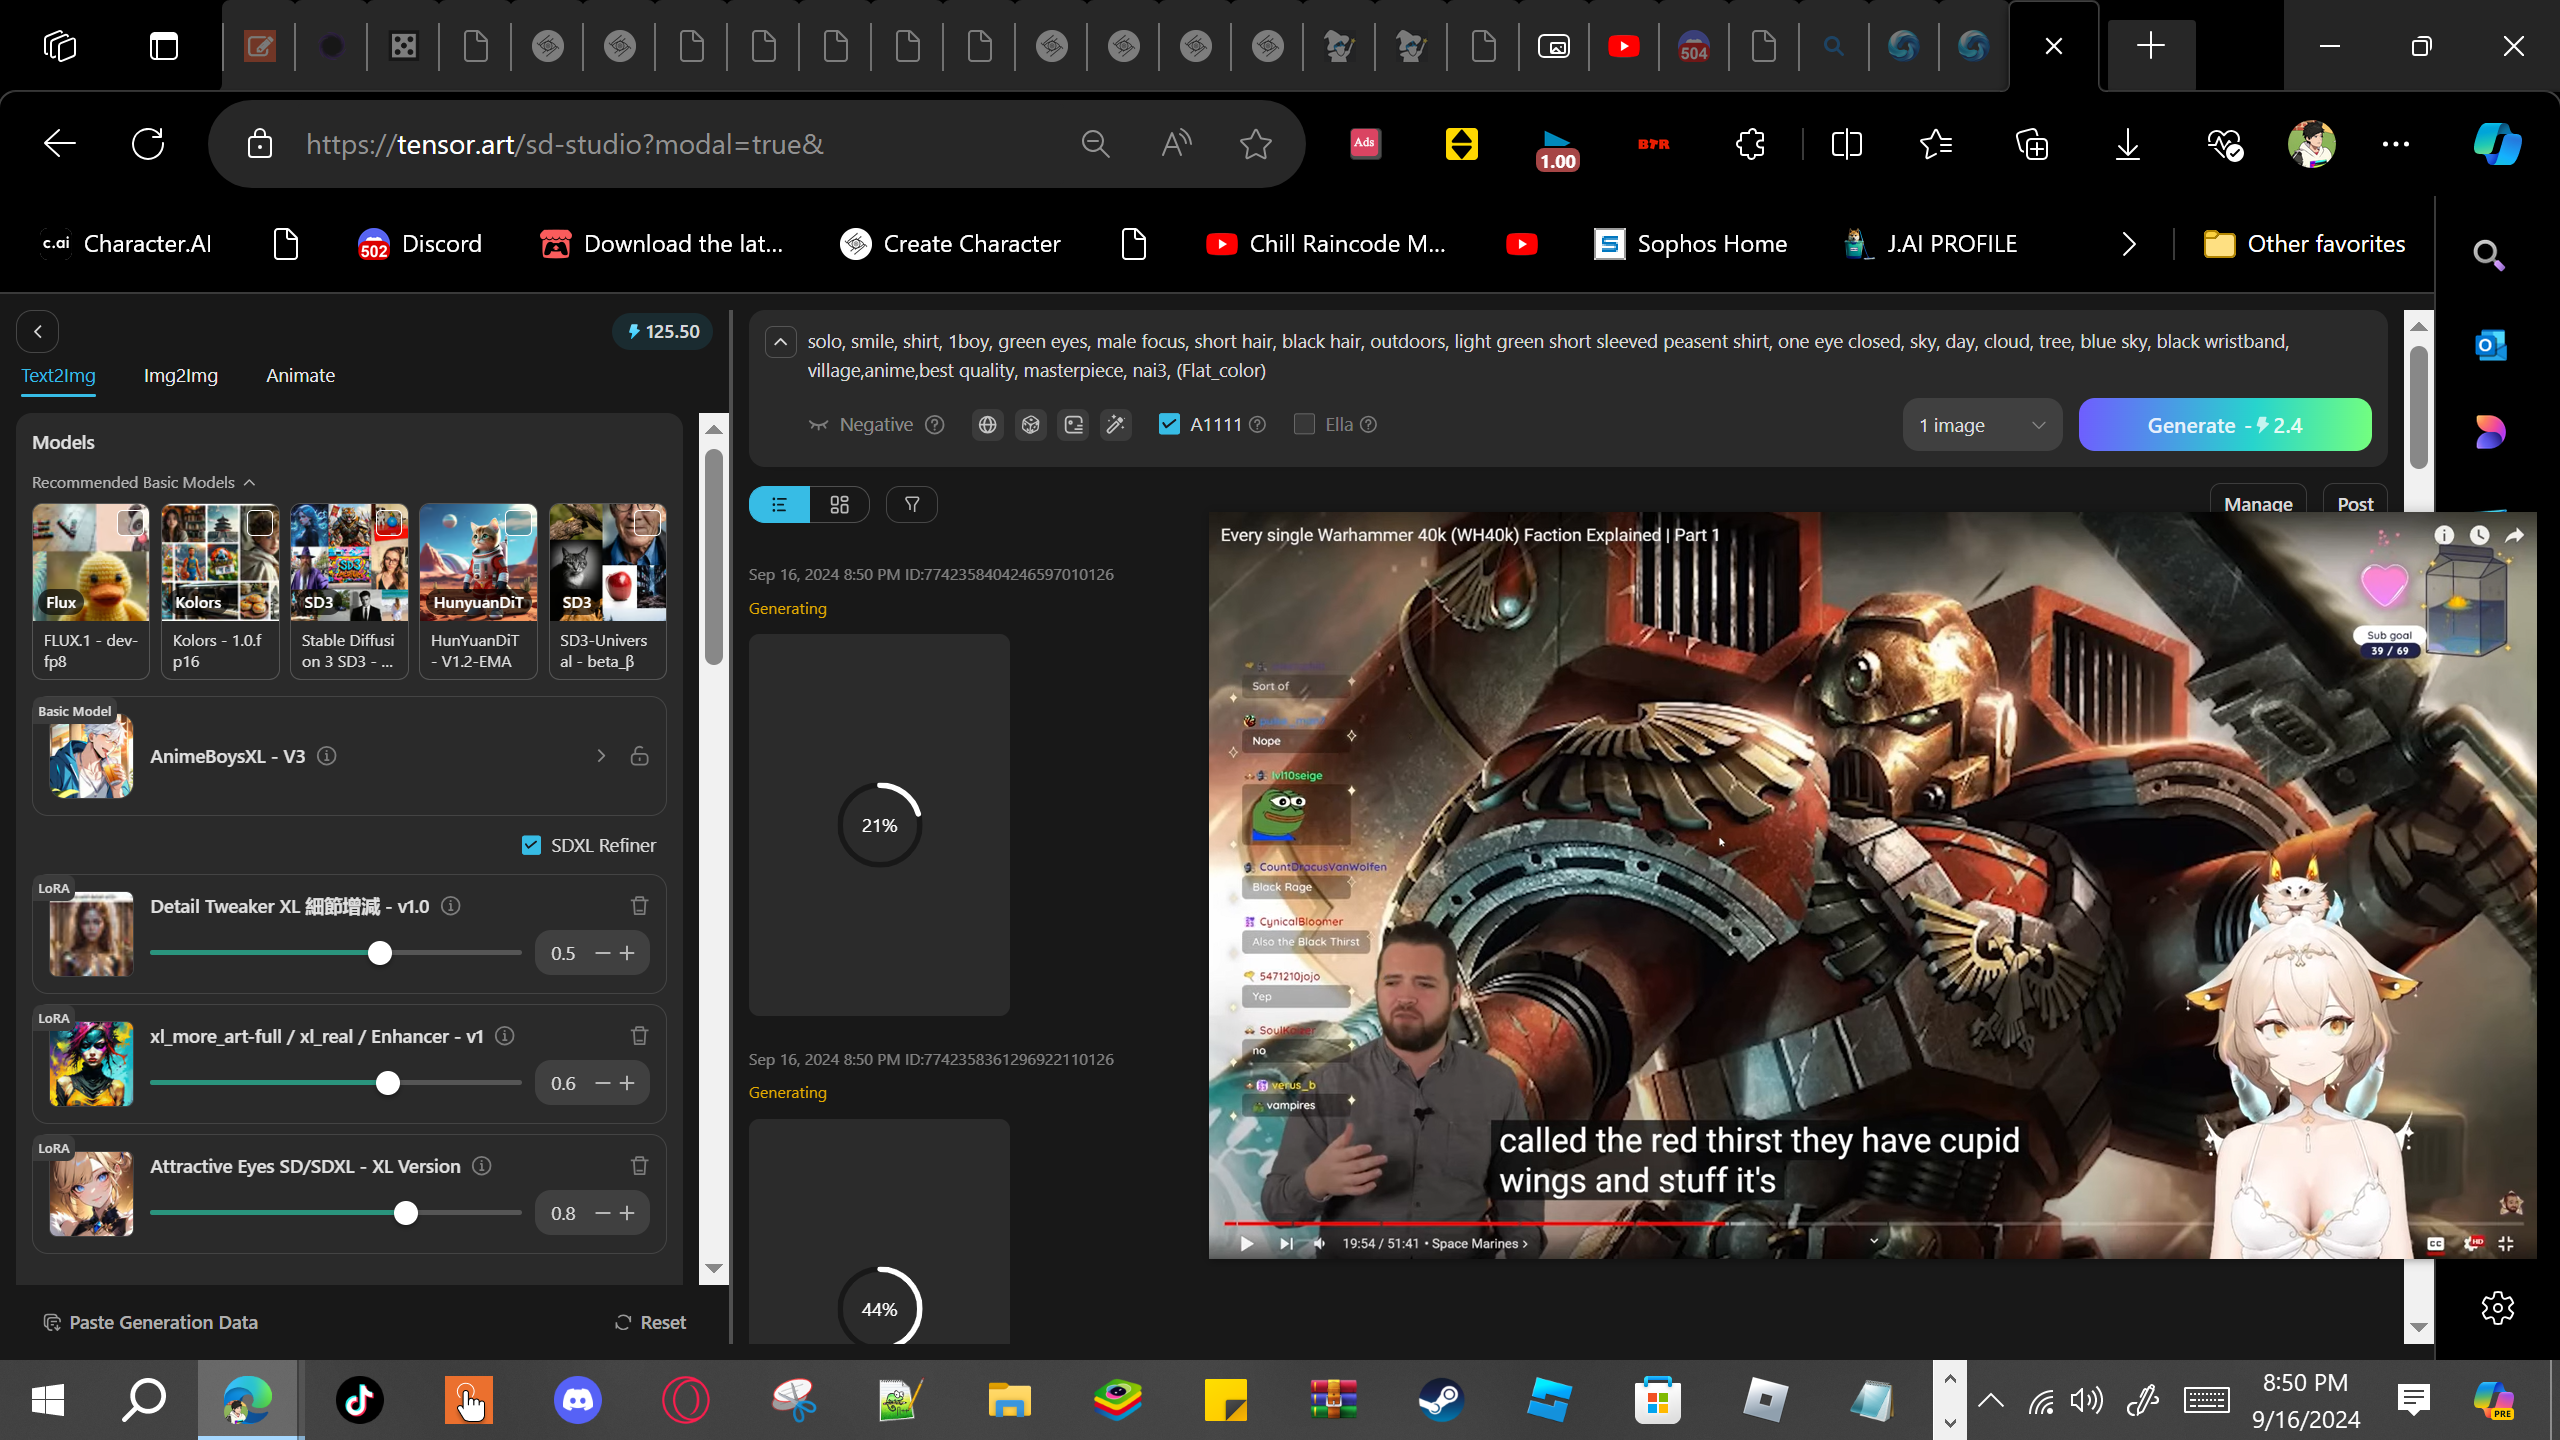
Task: Go back with the sd-studio panel arrow
Action: point(38,332)
